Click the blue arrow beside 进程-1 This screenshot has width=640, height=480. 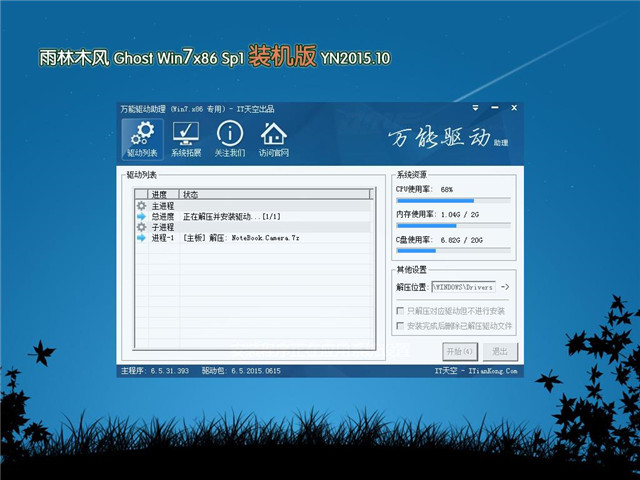141,238
